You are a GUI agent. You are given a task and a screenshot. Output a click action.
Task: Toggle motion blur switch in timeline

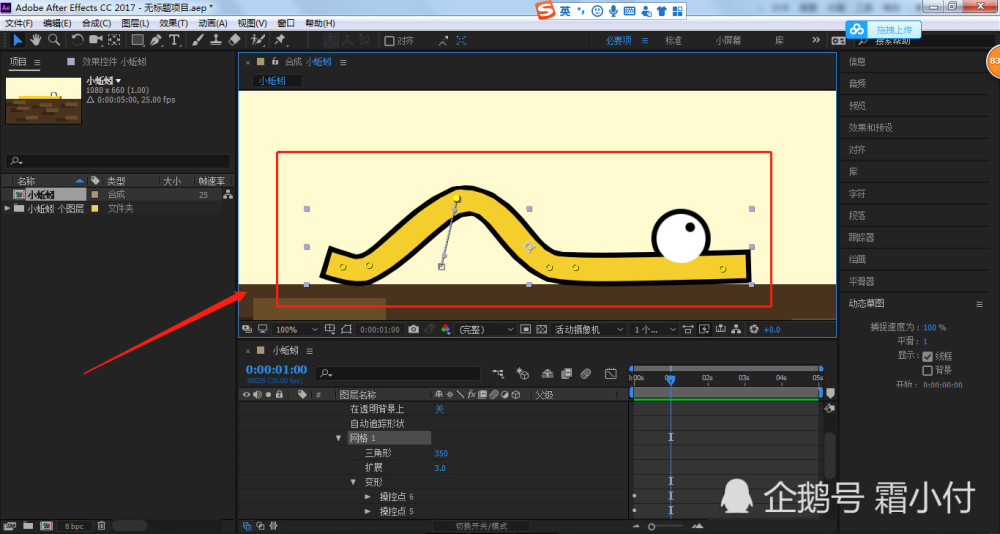[586, 373]
